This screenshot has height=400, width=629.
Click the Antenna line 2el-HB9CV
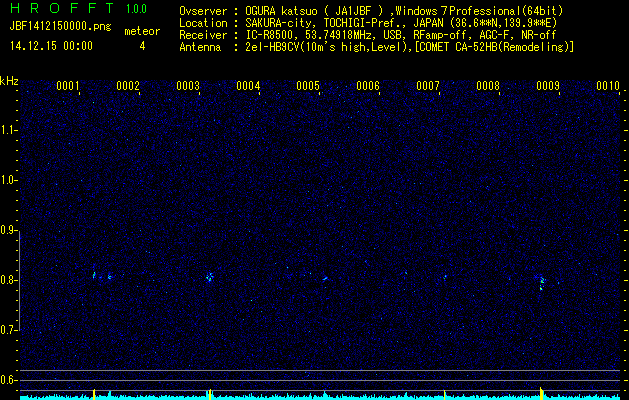click(x=376, y=47)
